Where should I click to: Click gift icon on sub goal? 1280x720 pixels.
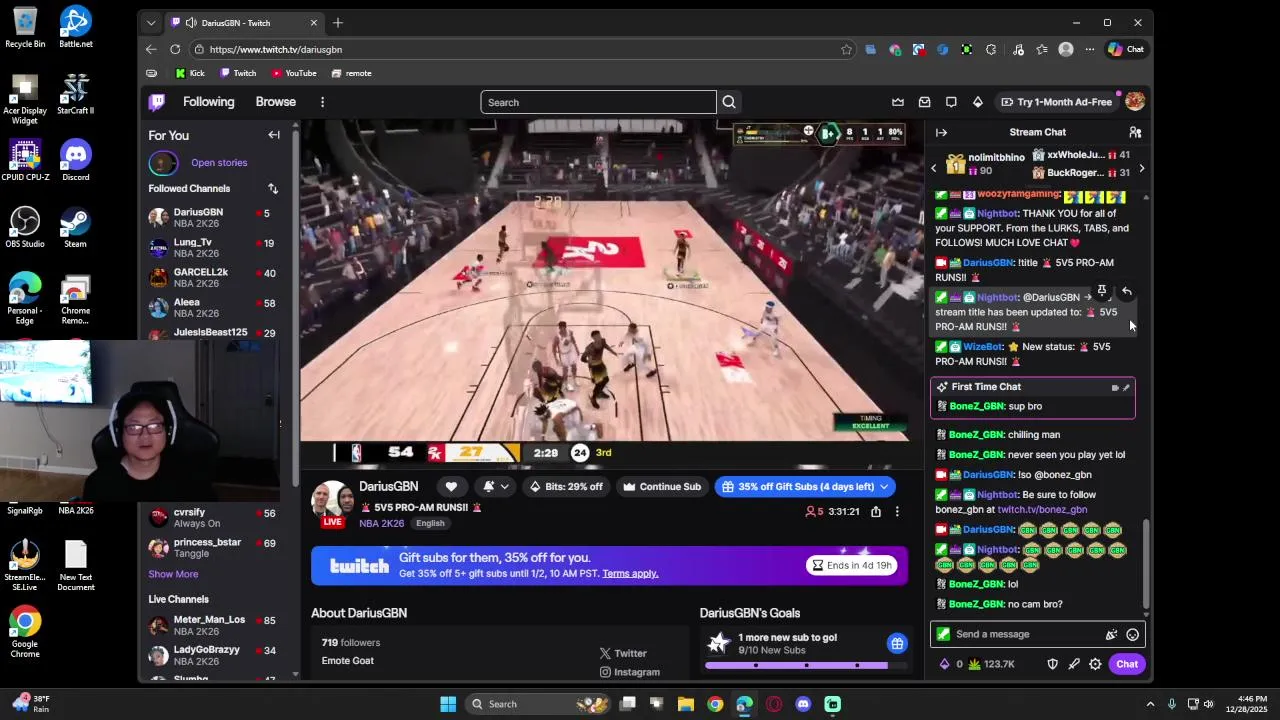pyautogui.click(x=897, y=643)
